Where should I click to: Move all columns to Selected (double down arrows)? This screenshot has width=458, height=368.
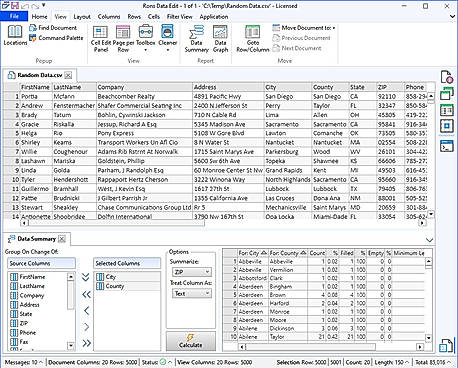(x=86, y=277)
